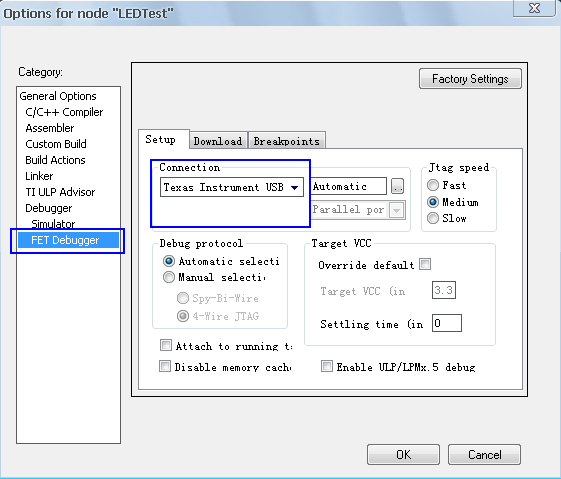This screenshot has width=561, height=479.
Task: Select TI ULP Advisor category
Action: pyautogui.click(x=60, y=192)
